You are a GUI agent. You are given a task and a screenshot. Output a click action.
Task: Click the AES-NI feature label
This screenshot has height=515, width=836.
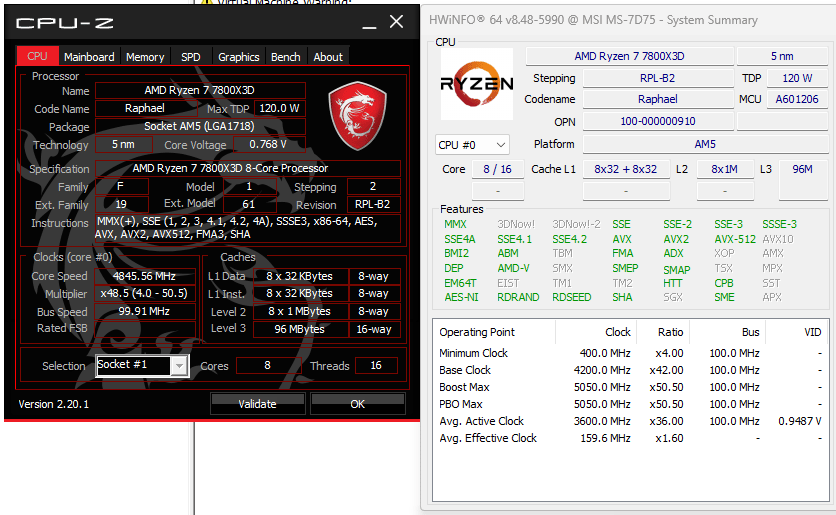pyautogui.click(x=461, y=297)
